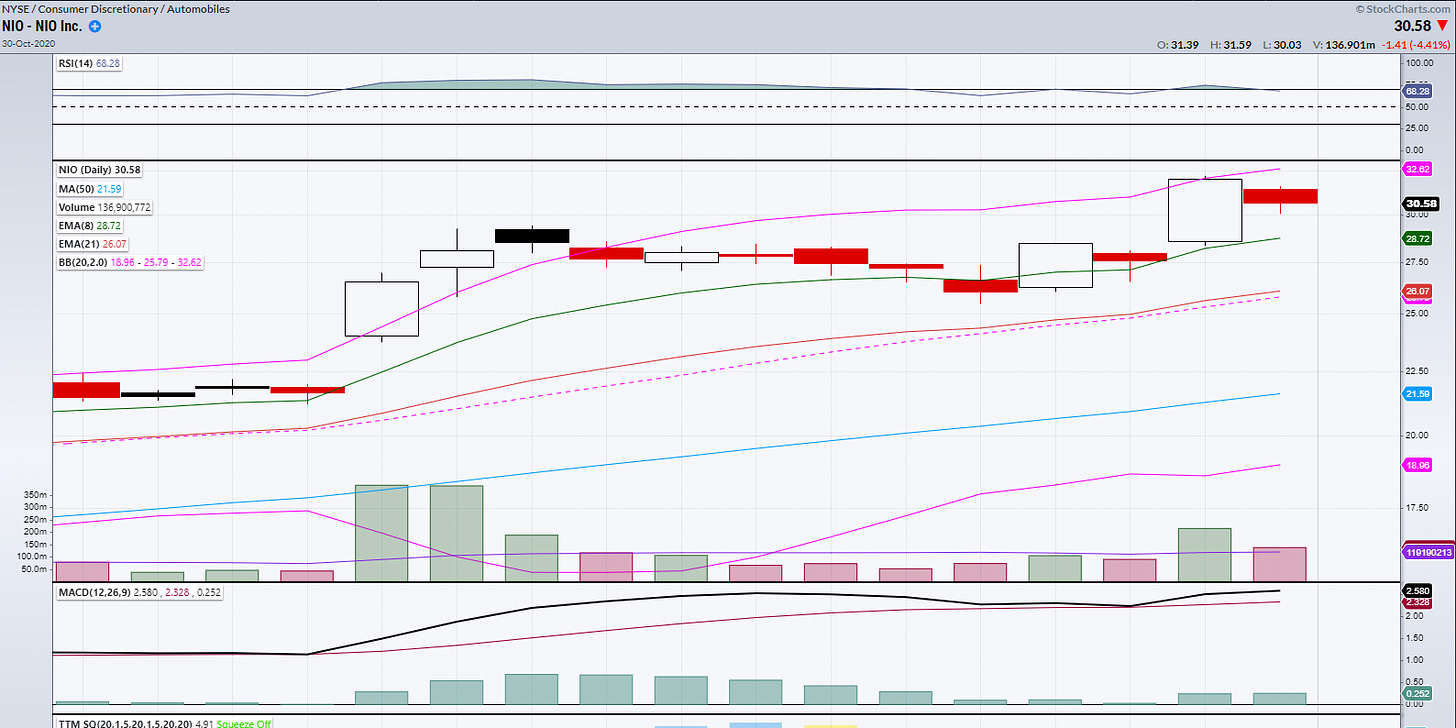Click the magenta 32.62 upper band price tag

pos(1418,169)
